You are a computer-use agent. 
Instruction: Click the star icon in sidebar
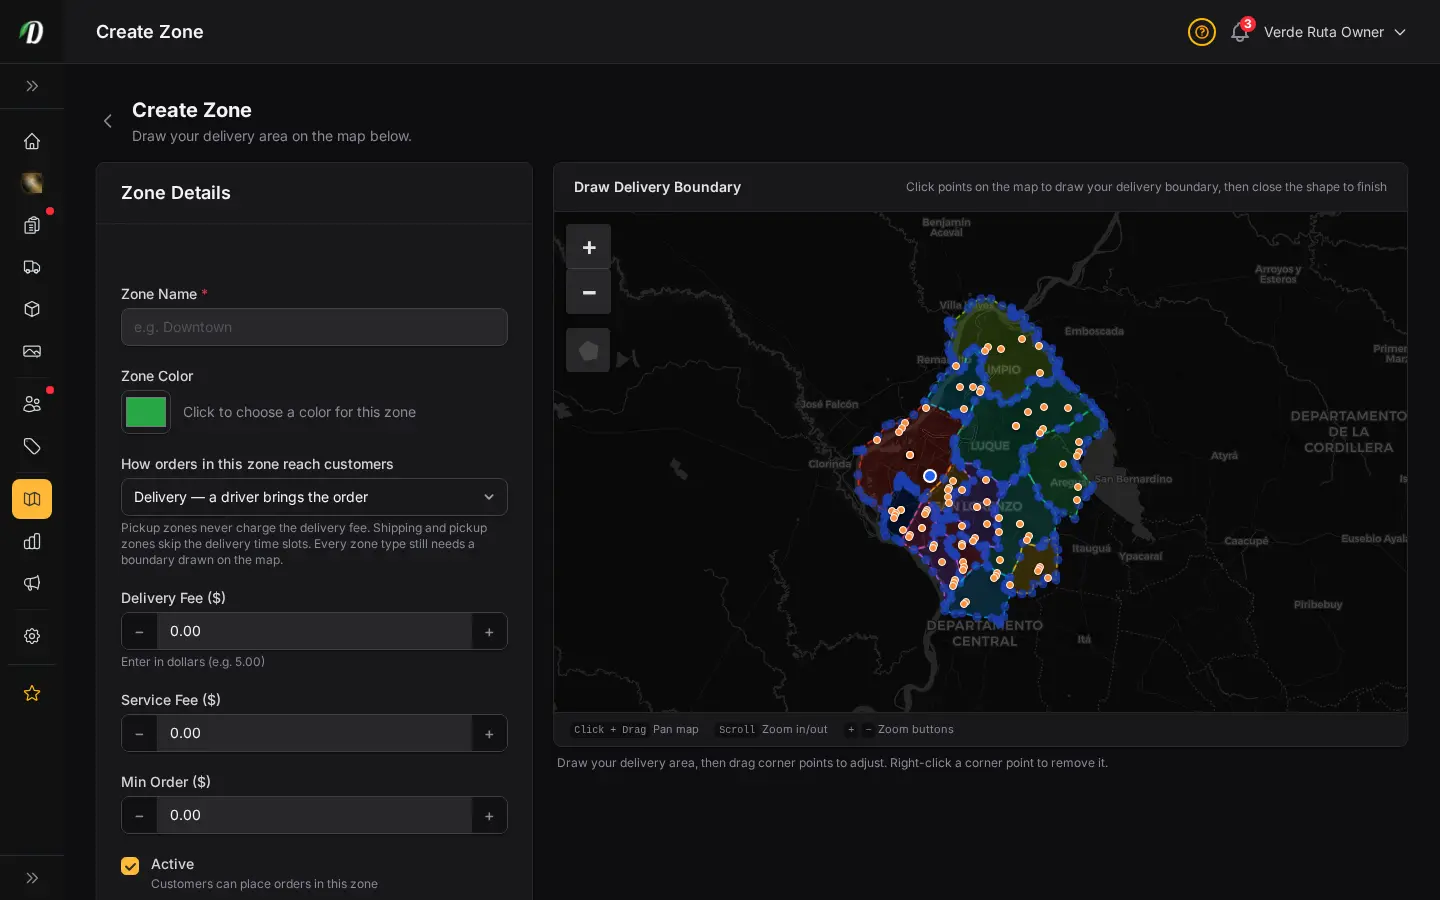pyautogui.click(x=32, y=693)
